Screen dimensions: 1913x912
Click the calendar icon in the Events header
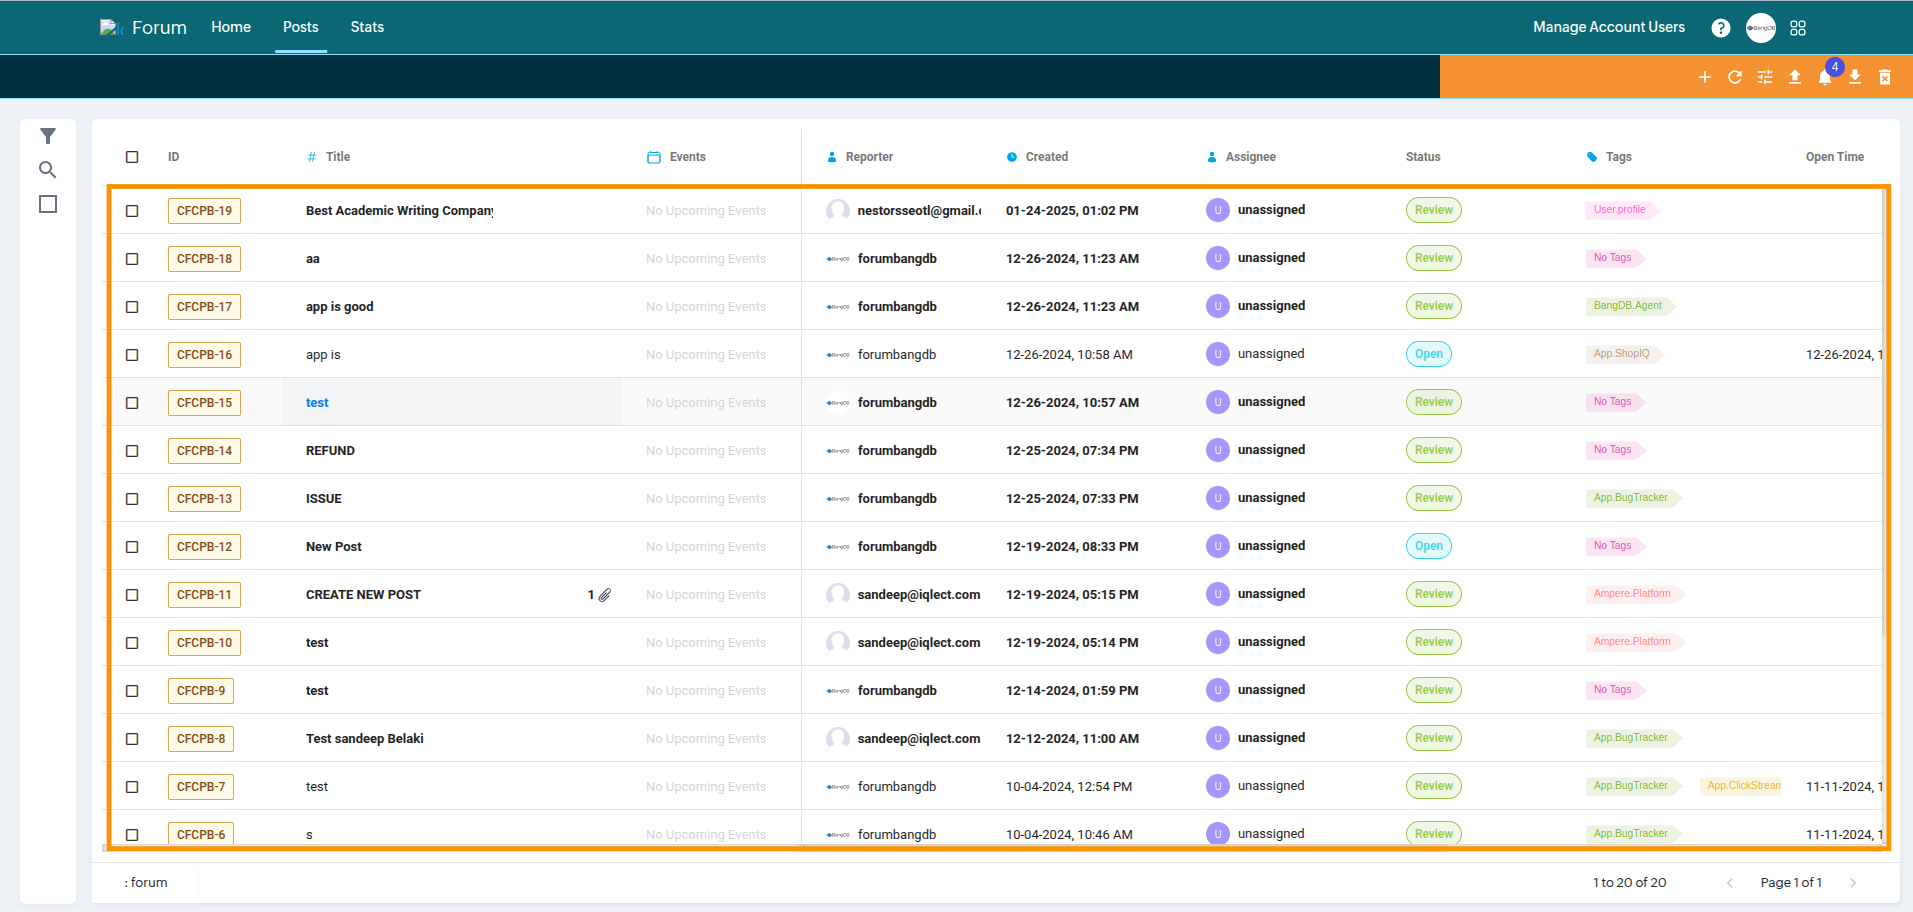click(x=654, y=157)
